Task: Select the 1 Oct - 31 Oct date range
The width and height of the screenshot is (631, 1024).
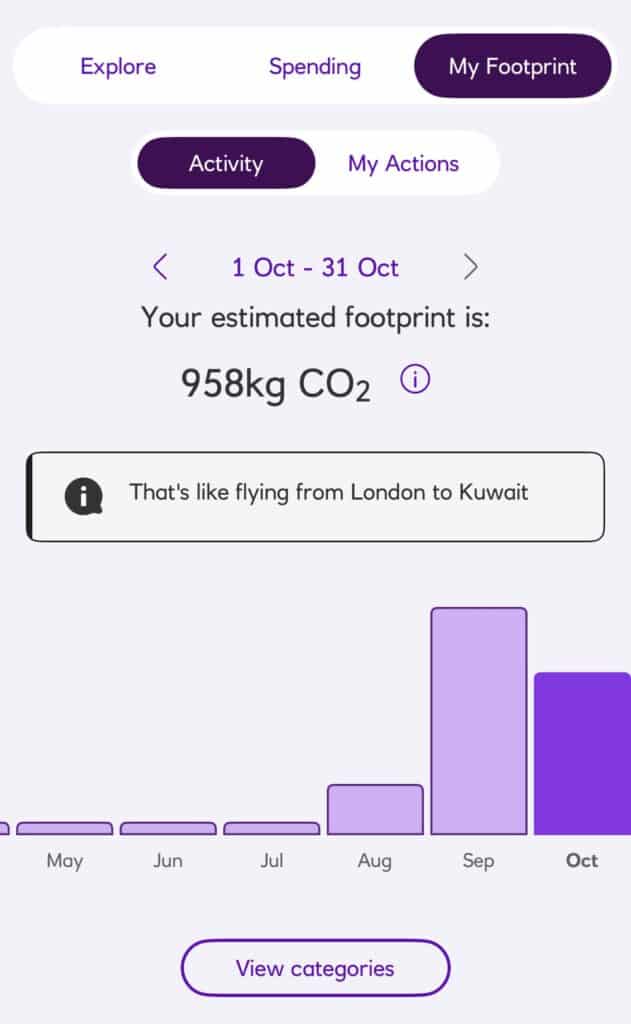Action: click(x=315, y=267)
